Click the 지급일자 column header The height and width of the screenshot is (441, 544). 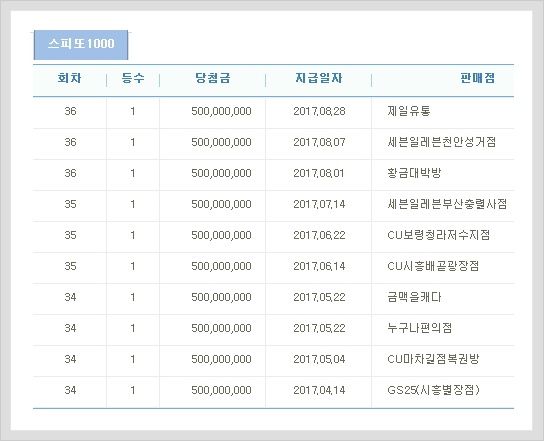click(x=319, y=78)
